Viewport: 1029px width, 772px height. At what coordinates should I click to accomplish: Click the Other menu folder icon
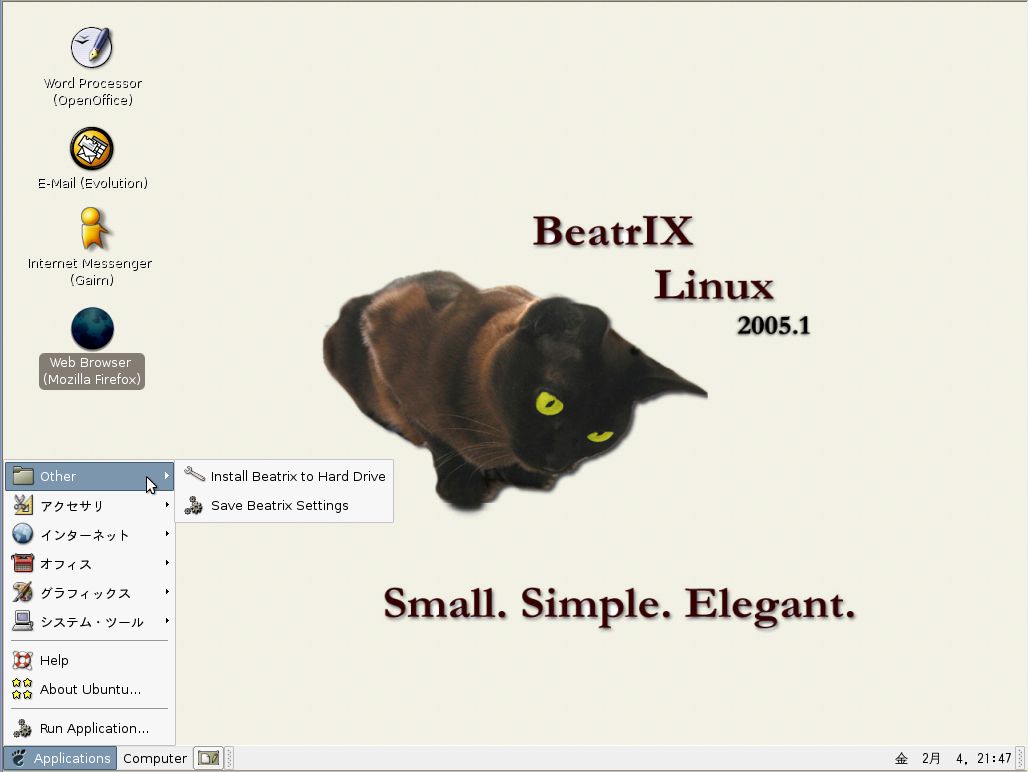pyautogui.click(x=23, y=476)
